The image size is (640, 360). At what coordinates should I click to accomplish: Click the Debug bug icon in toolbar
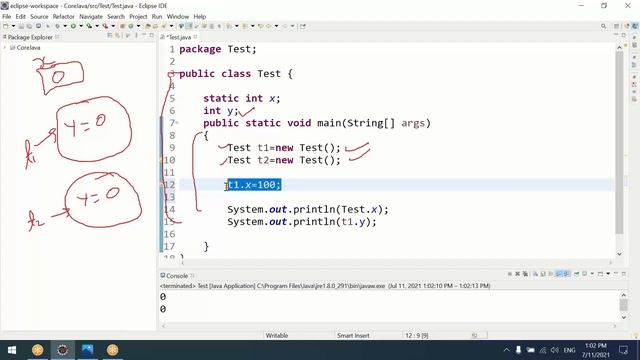point(57,26)
